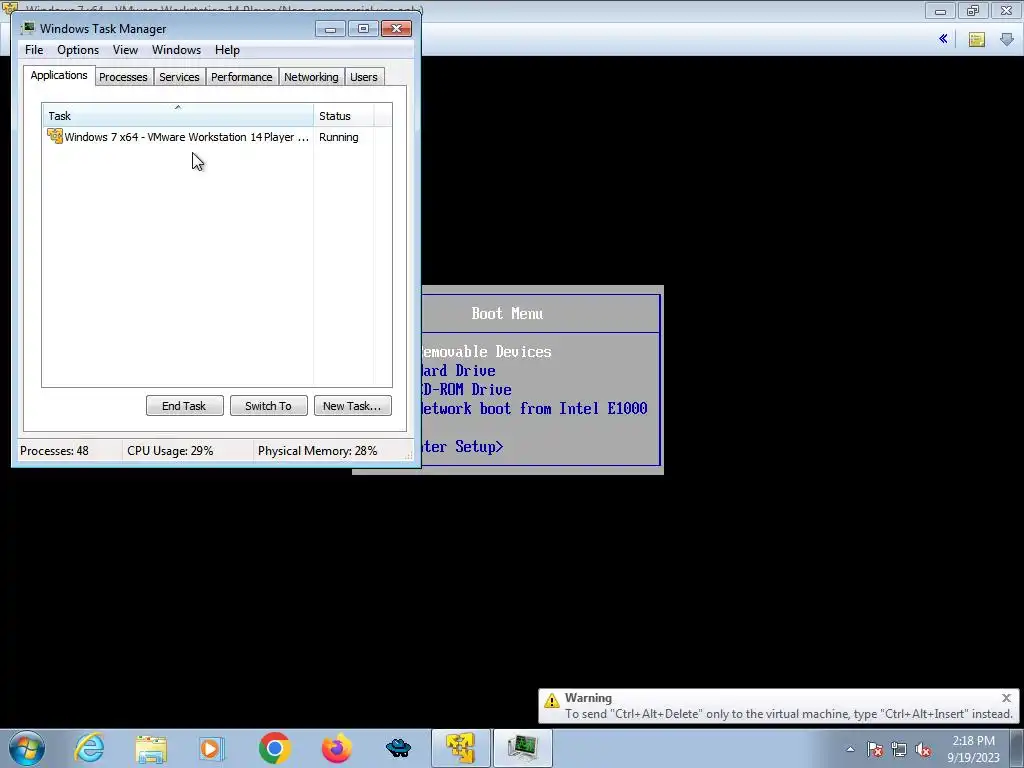Image resolution: width=1024 pixels, height=768 pixels.
Task: Click the Warning triangle icon in notification
Action: coord(552,701)
